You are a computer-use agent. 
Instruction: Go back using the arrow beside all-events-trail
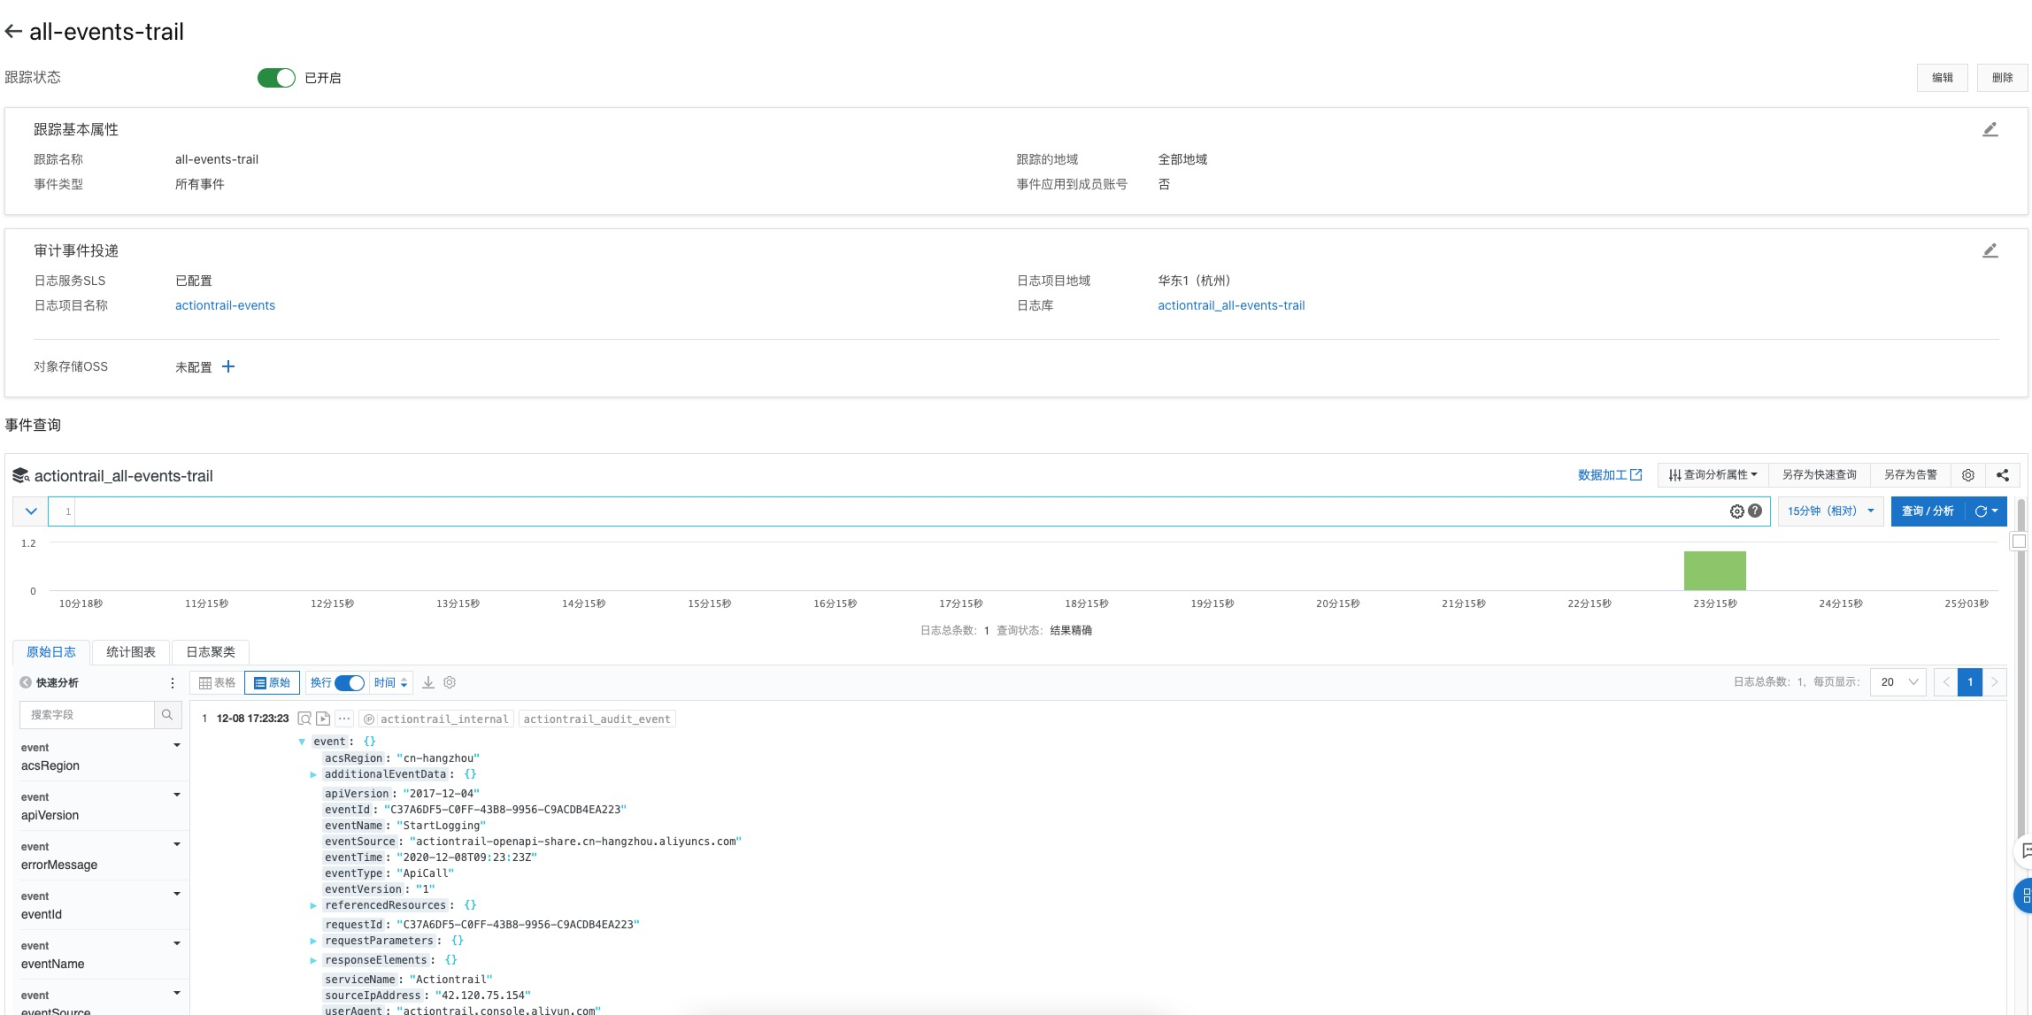click(x=13, y=32)
